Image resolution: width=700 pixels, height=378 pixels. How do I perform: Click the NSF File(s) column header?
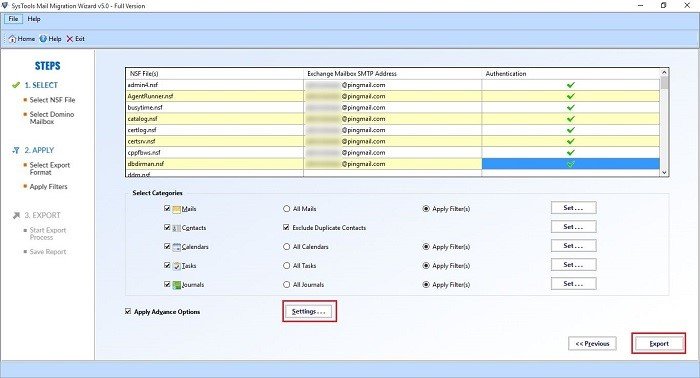[x=215, y=74]
